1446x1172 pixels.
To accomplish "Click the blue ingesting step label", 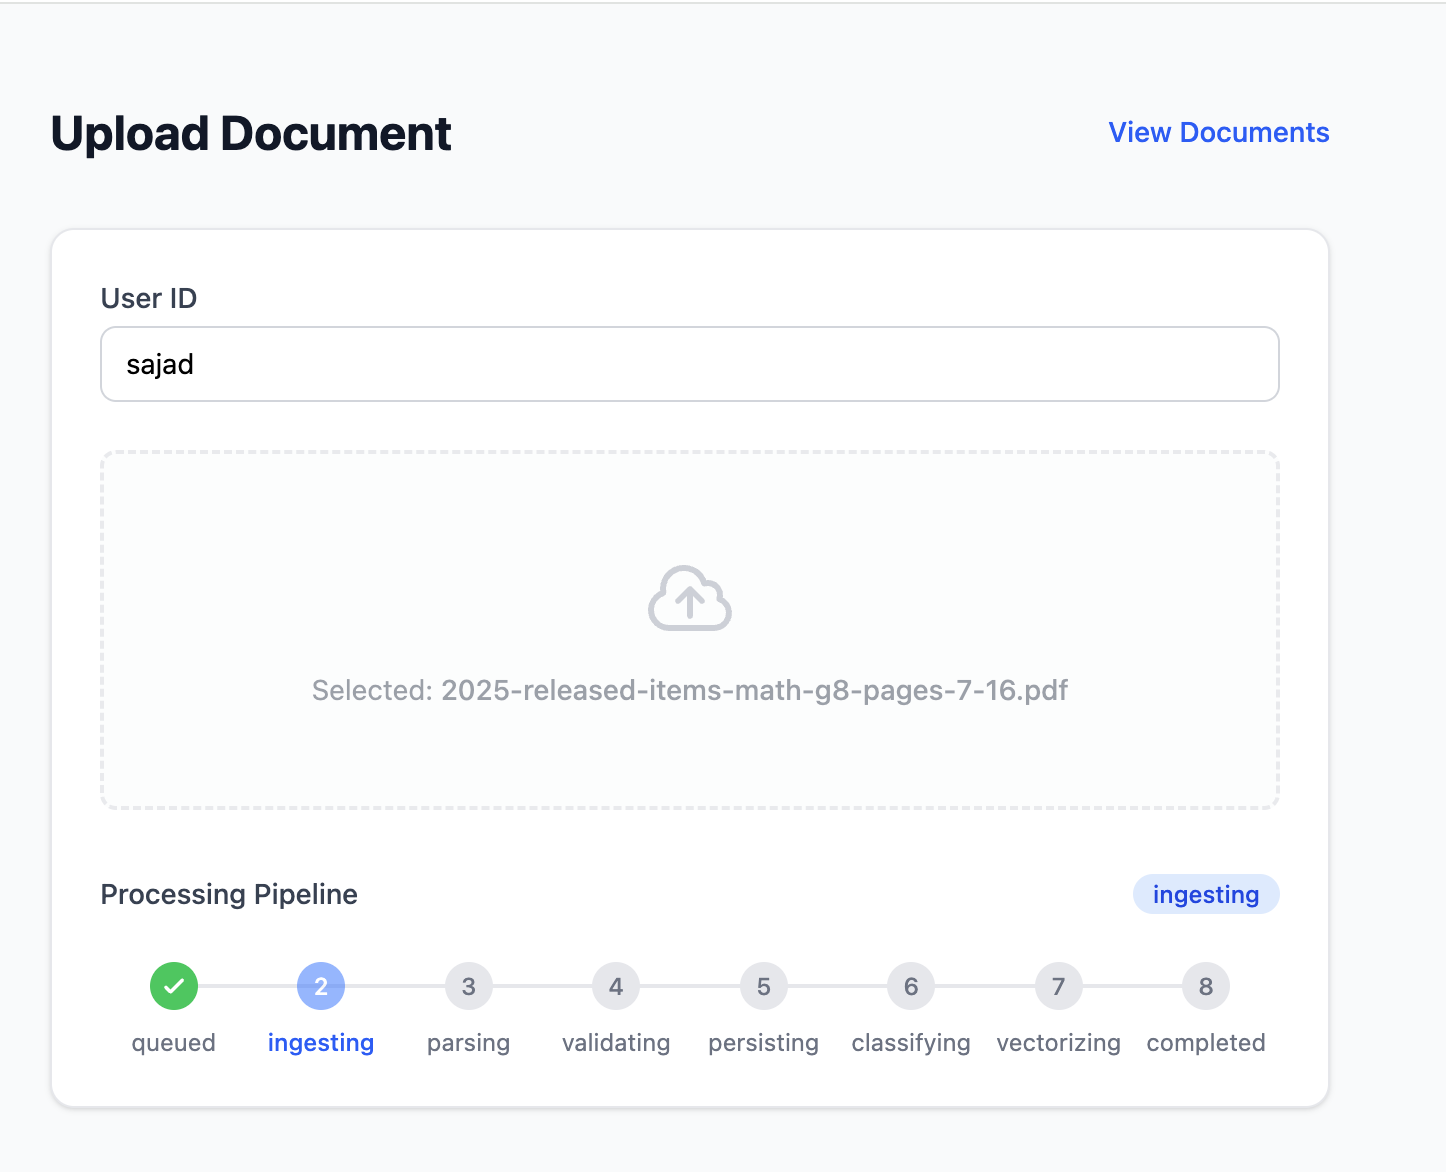I will pos(321,1043).
